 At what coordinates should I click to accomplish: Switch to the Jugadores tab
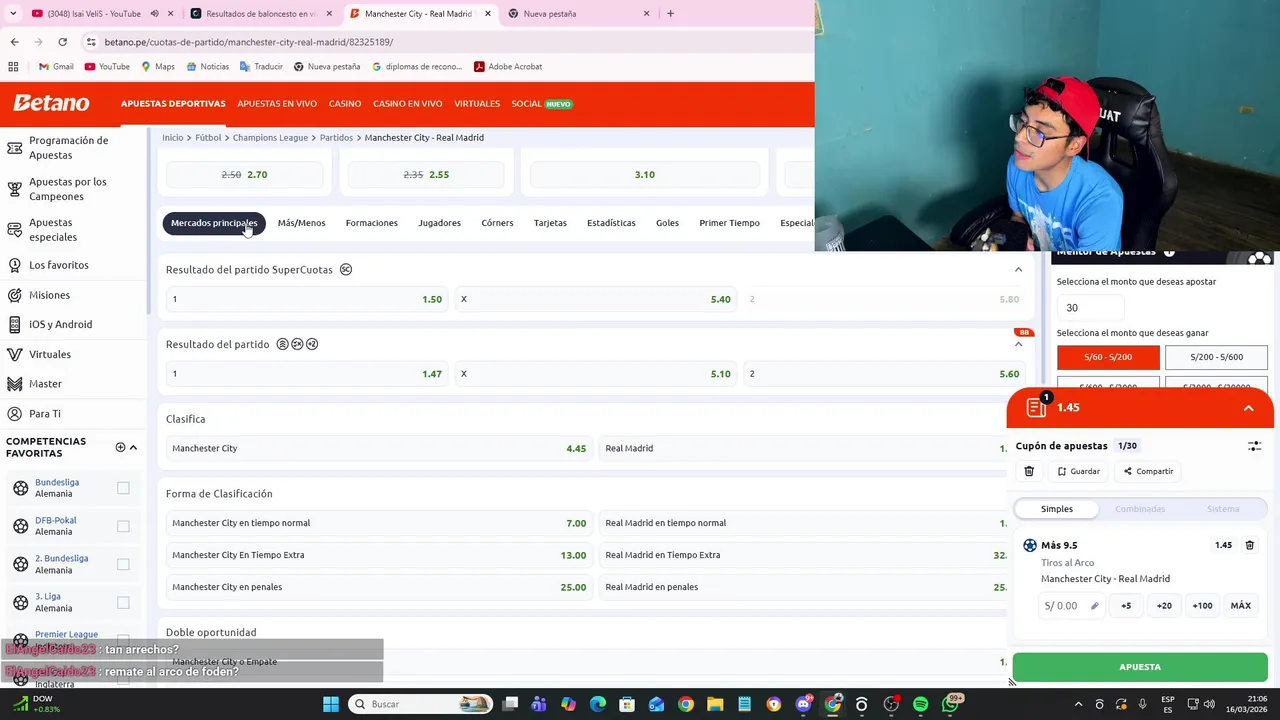click(x=439, y=223)
